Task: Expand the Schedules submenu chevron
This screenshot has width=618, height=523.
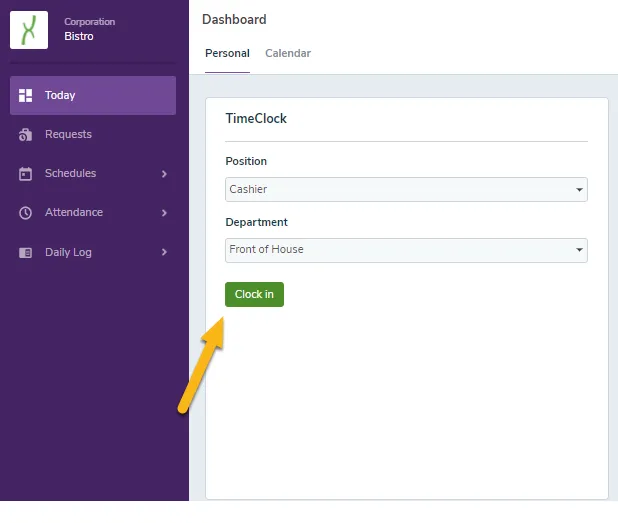Action: [164, 174]
